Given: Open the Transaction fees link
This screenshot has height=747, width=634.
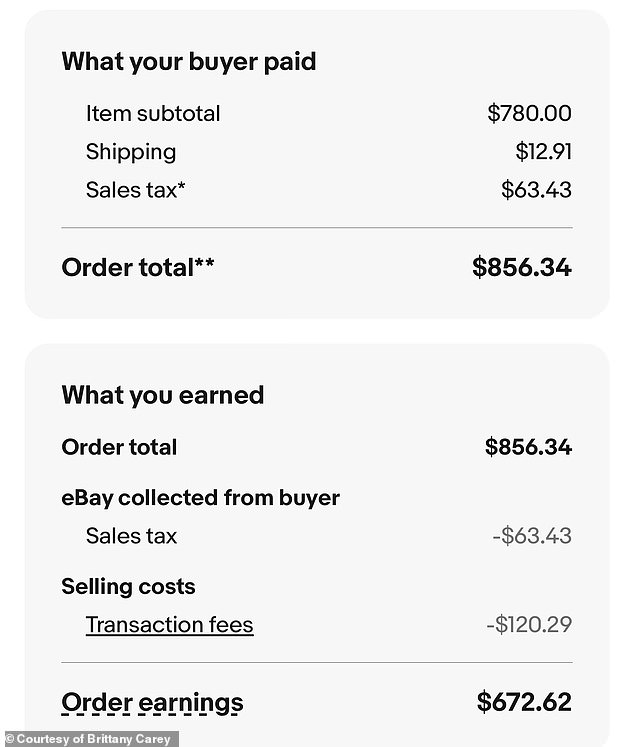Looking at the screenshot, I should (169, 625).
